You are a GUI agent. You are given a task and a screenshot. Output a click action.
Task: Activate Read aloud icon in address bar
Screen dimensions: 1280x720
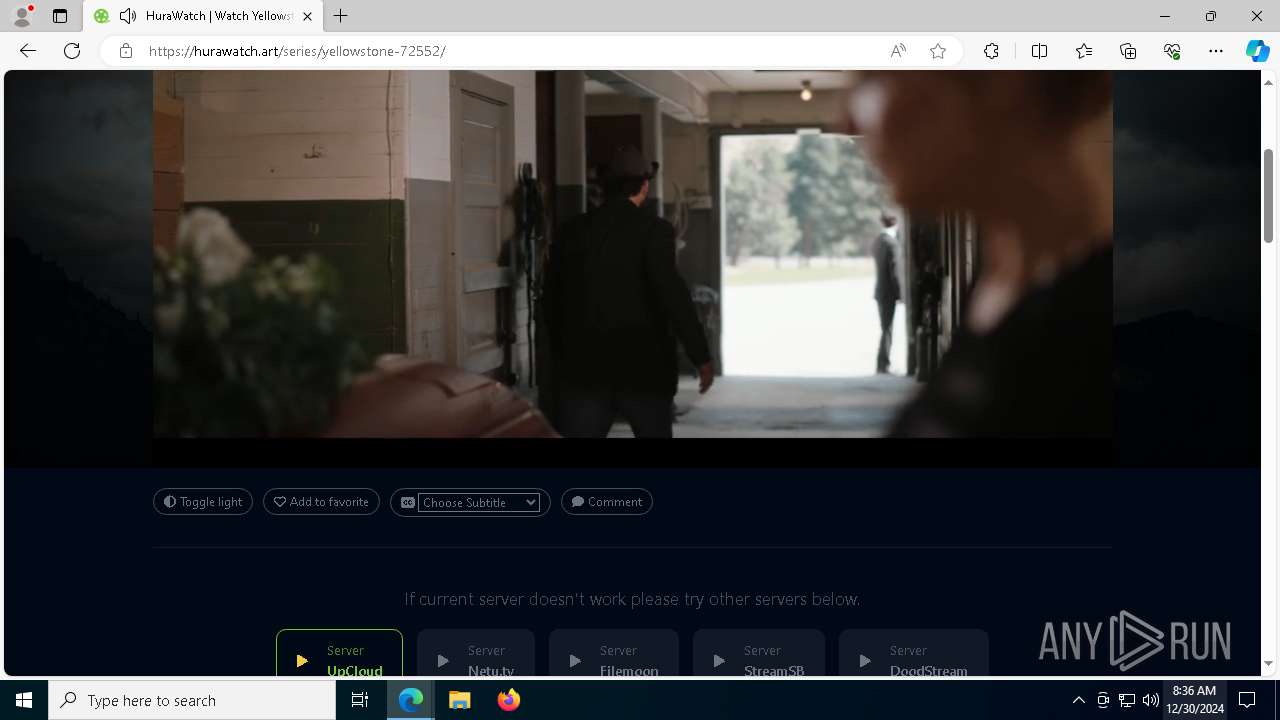[x=898, y=51]
